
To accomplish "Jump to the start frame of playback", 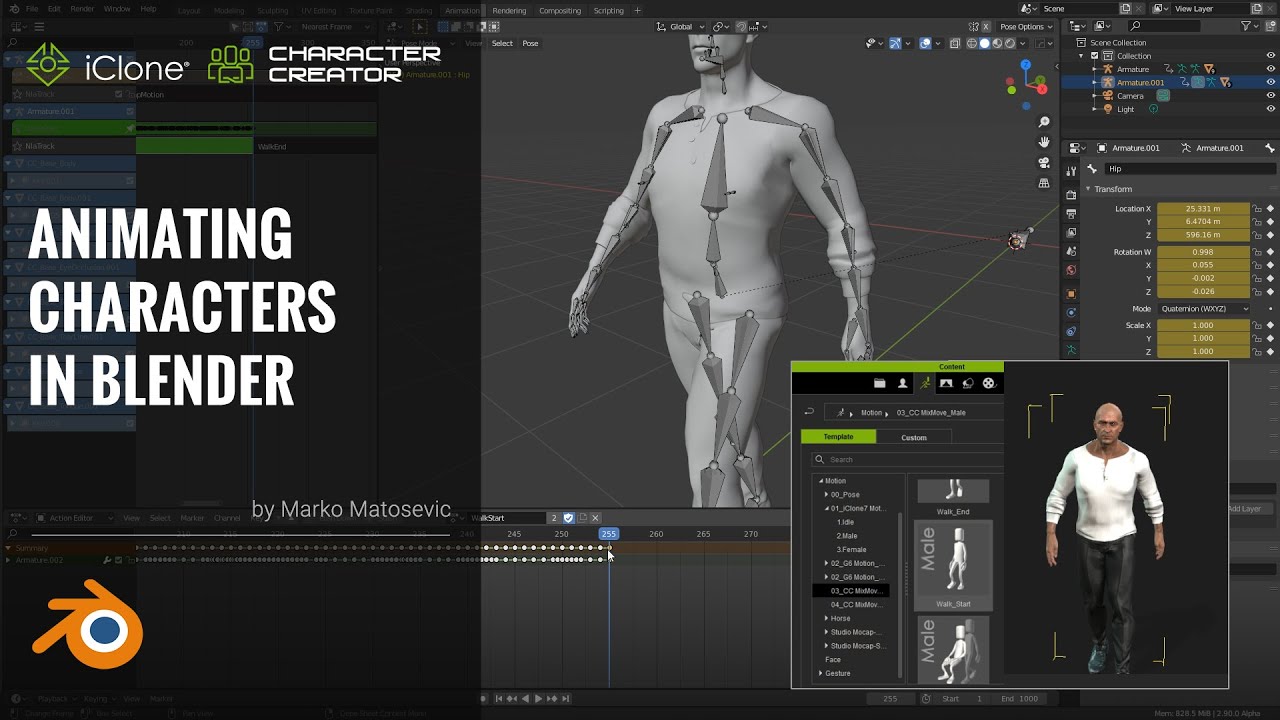I will [x=499, y=698].
